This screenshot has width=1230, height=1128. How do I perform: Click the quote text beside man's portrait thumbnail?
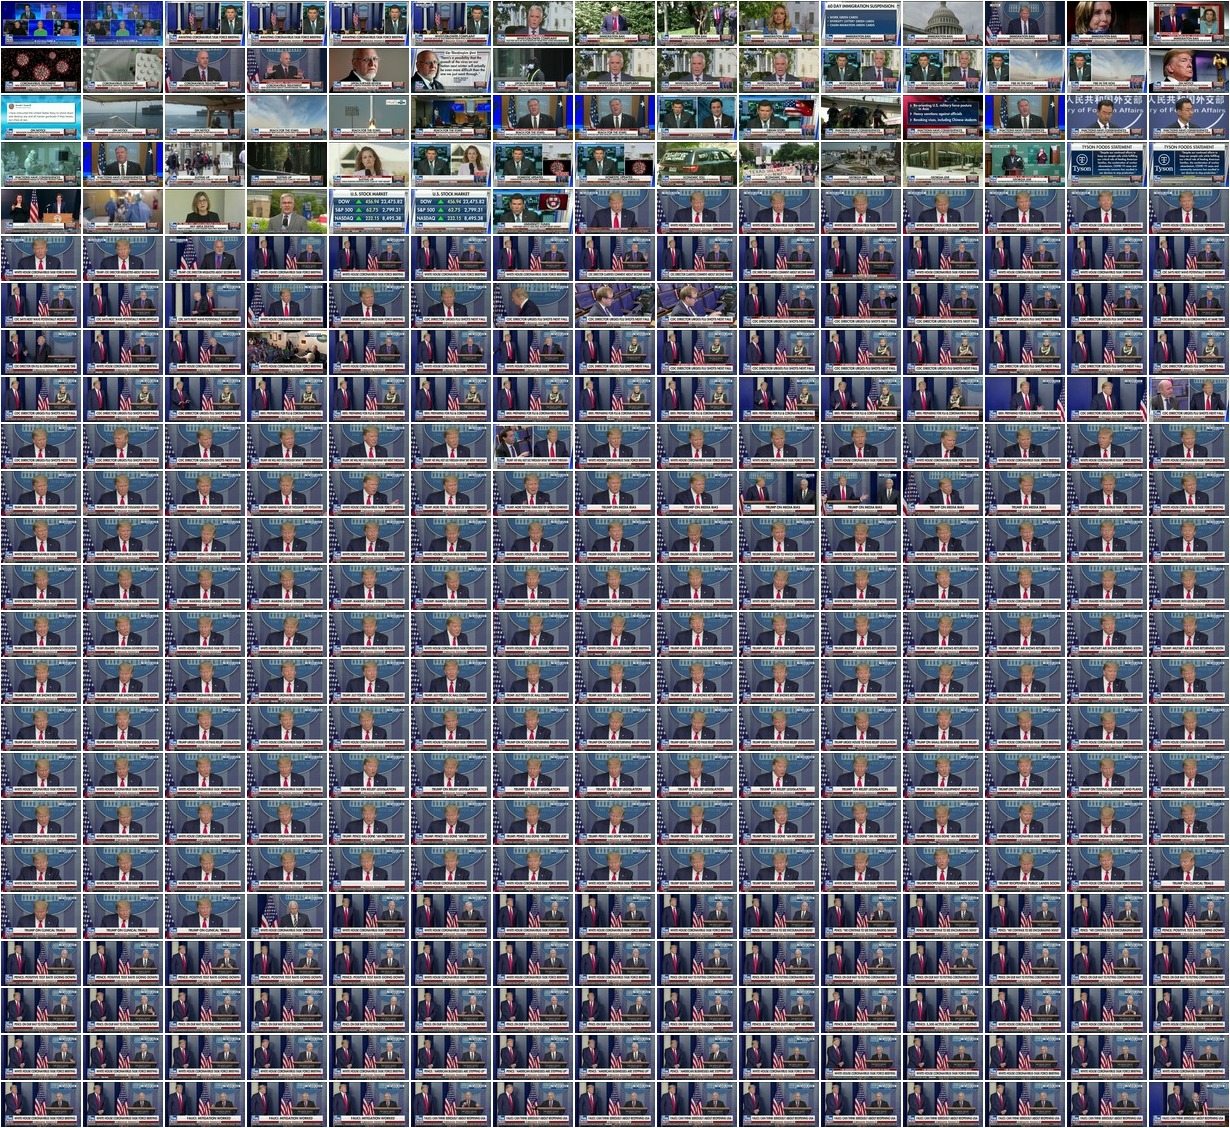450,70
